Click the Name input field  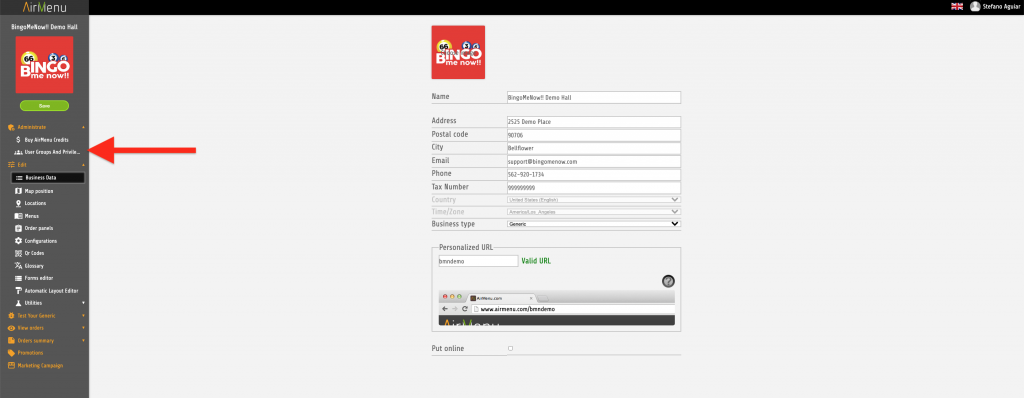click(594, 97)
